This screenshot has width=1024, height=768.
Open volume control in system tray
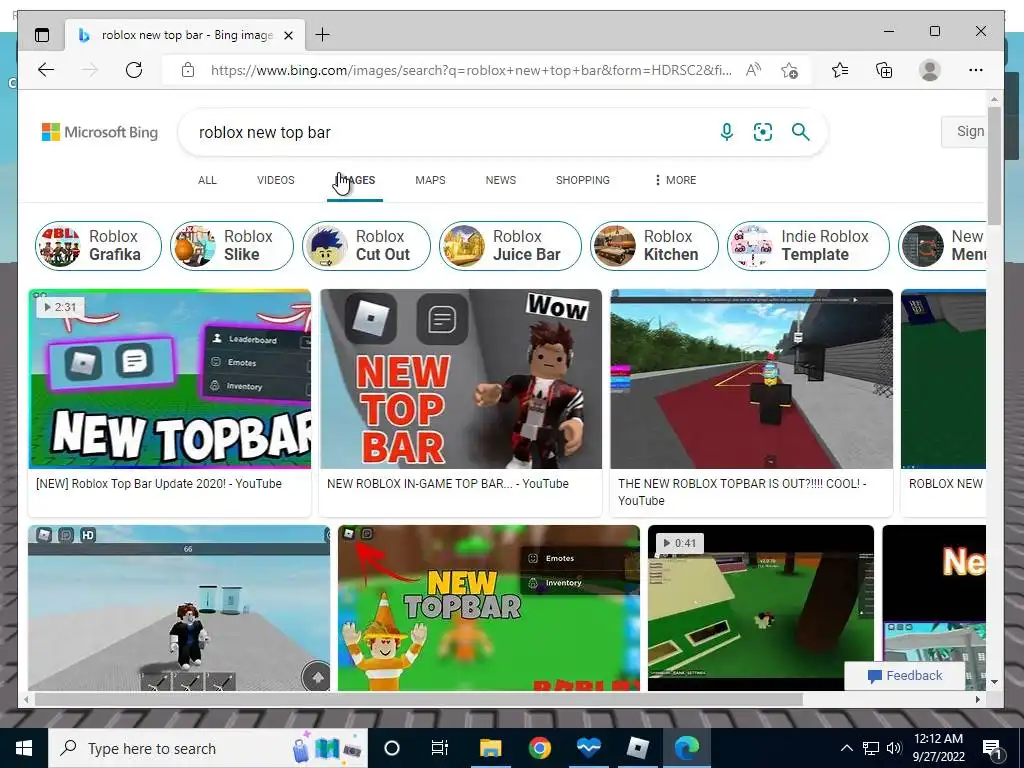click(x=894, y=748)
